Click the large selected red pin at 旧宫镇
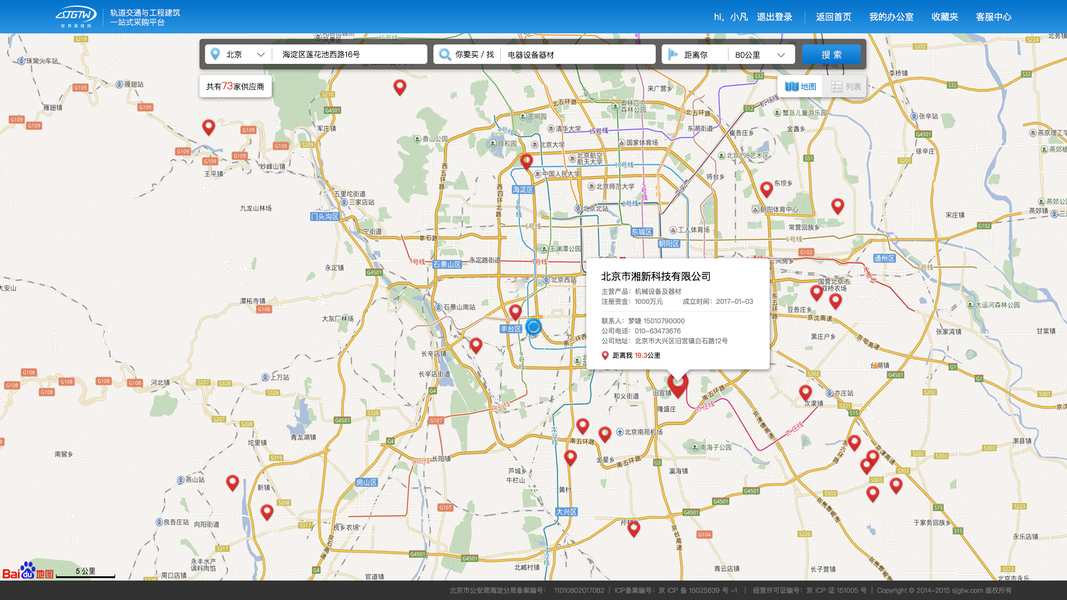 [x=677, y=386]
